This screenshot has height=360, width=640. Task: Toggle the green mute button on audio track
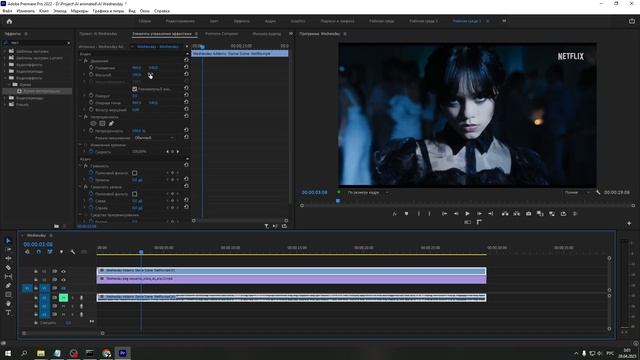point(63,298)
